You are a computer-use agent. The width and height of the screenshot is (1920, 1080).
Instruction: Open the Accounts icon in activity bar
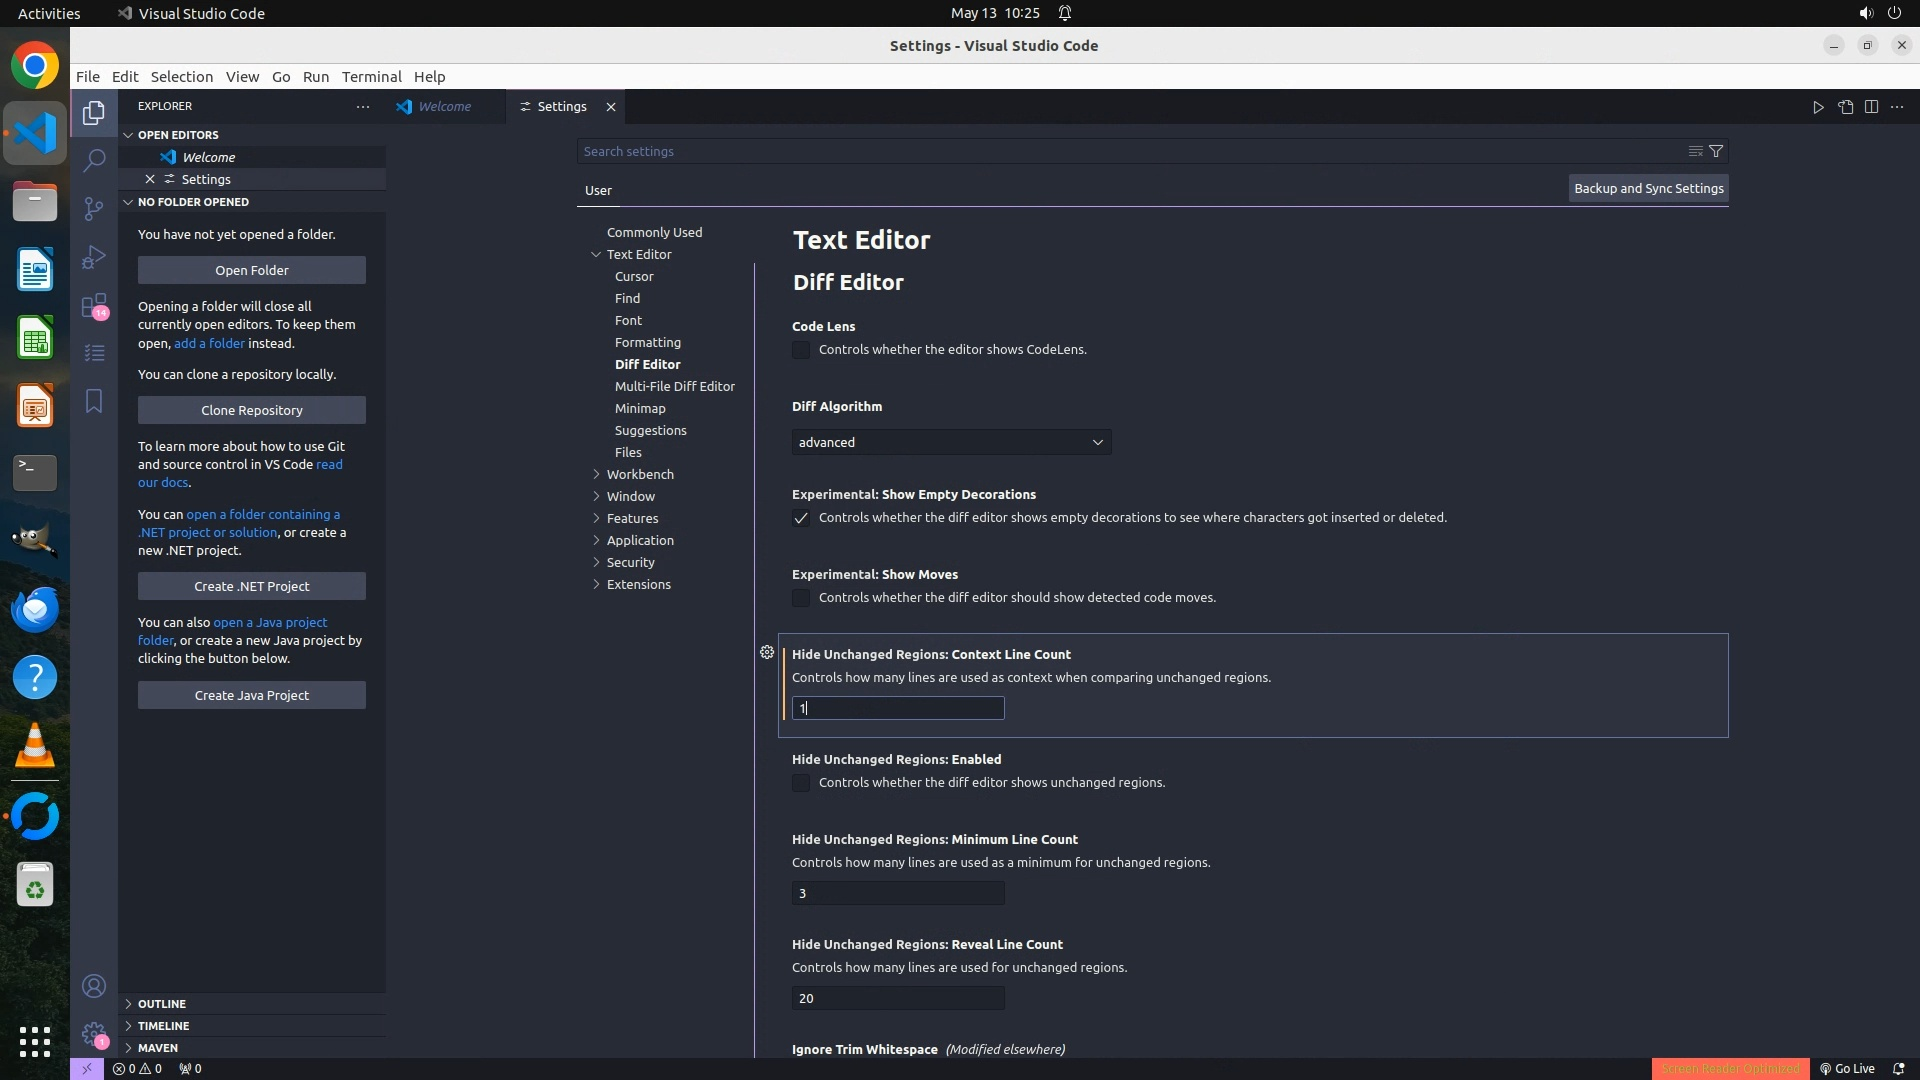(x=94, y=987)
